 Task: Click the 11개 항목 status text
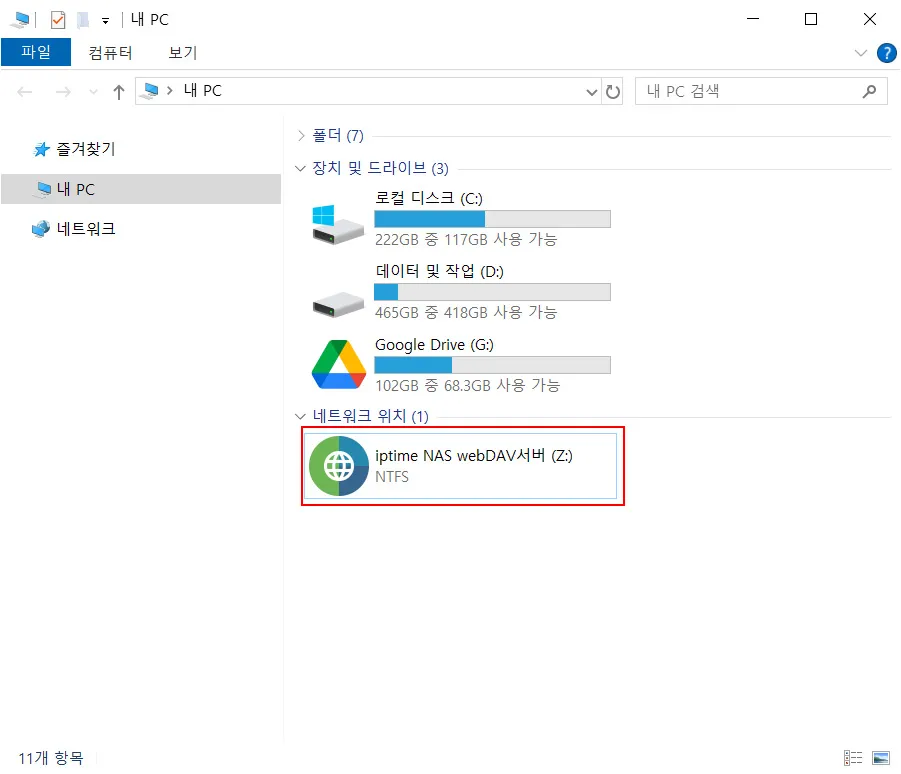tap(51, 758)
